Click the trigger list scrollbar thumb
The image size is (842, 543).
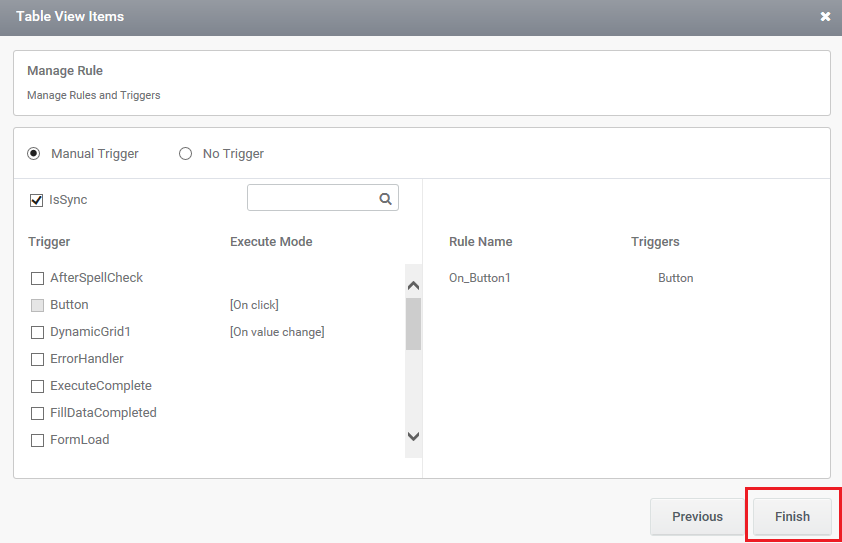point(413,324)
